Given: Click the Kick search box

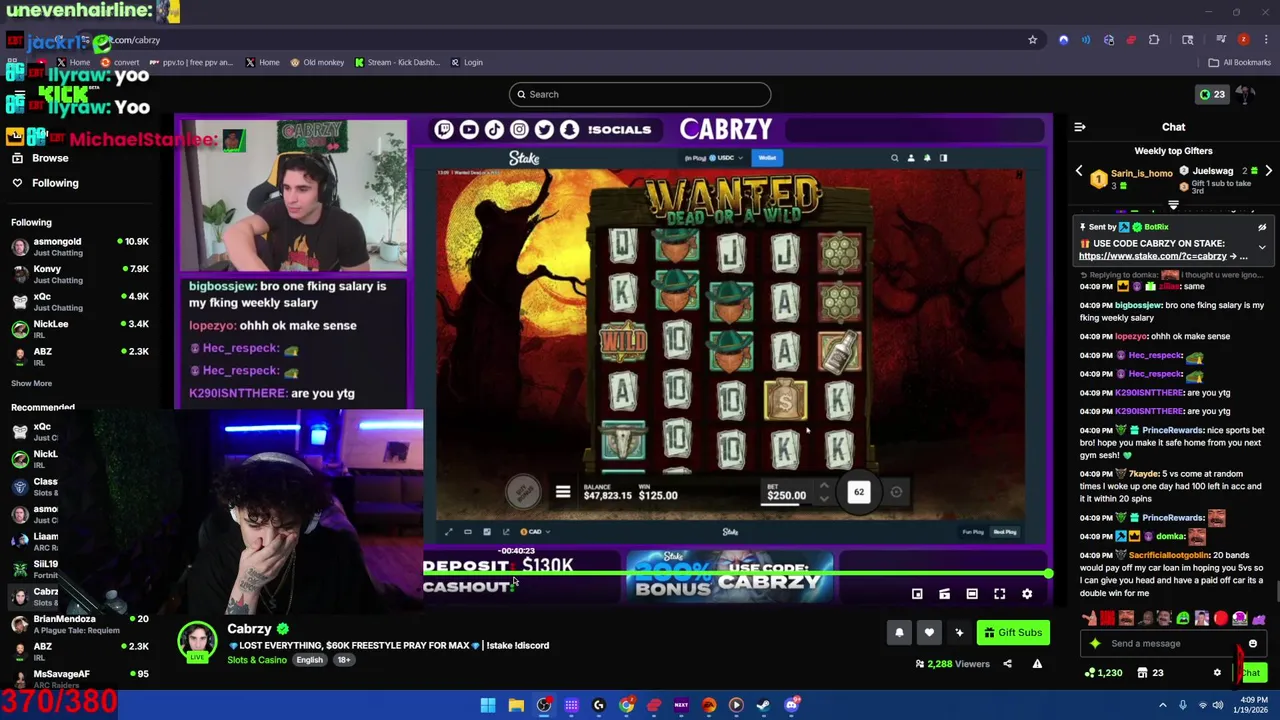Looking at the screenshot, I should [x=640, y=94].
